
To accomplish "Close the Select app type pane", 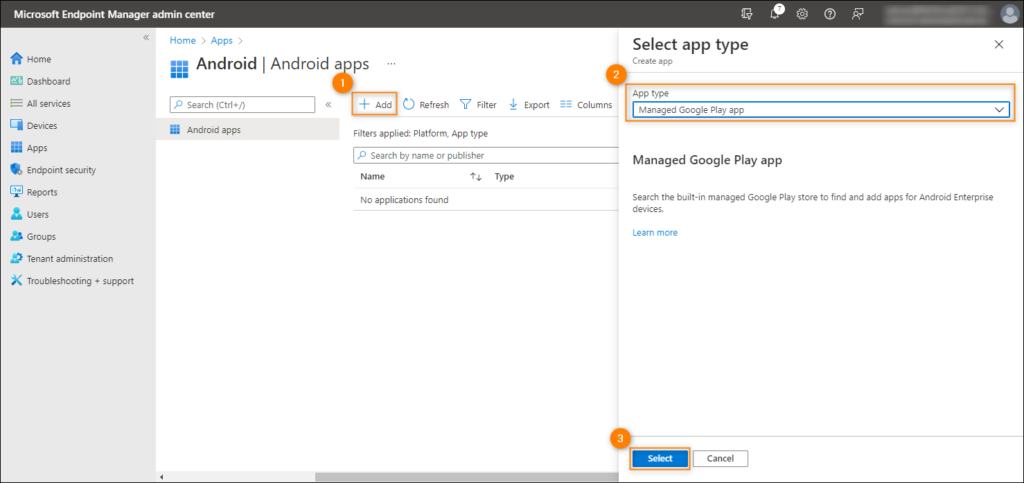I will point(999,44).
